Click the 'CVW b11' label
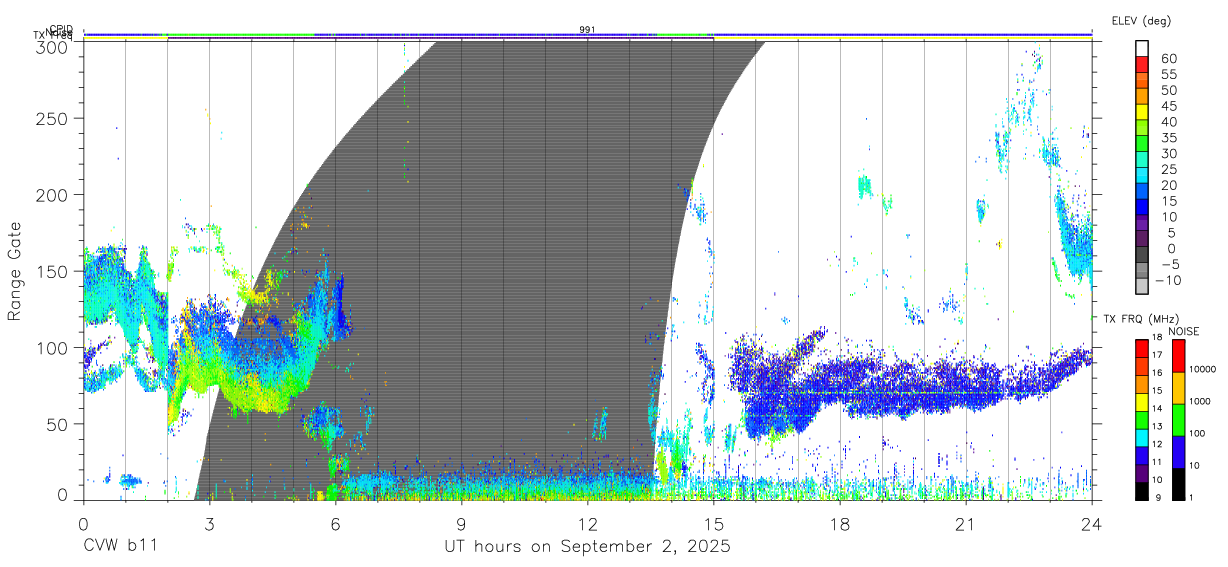 pos(120,547)
